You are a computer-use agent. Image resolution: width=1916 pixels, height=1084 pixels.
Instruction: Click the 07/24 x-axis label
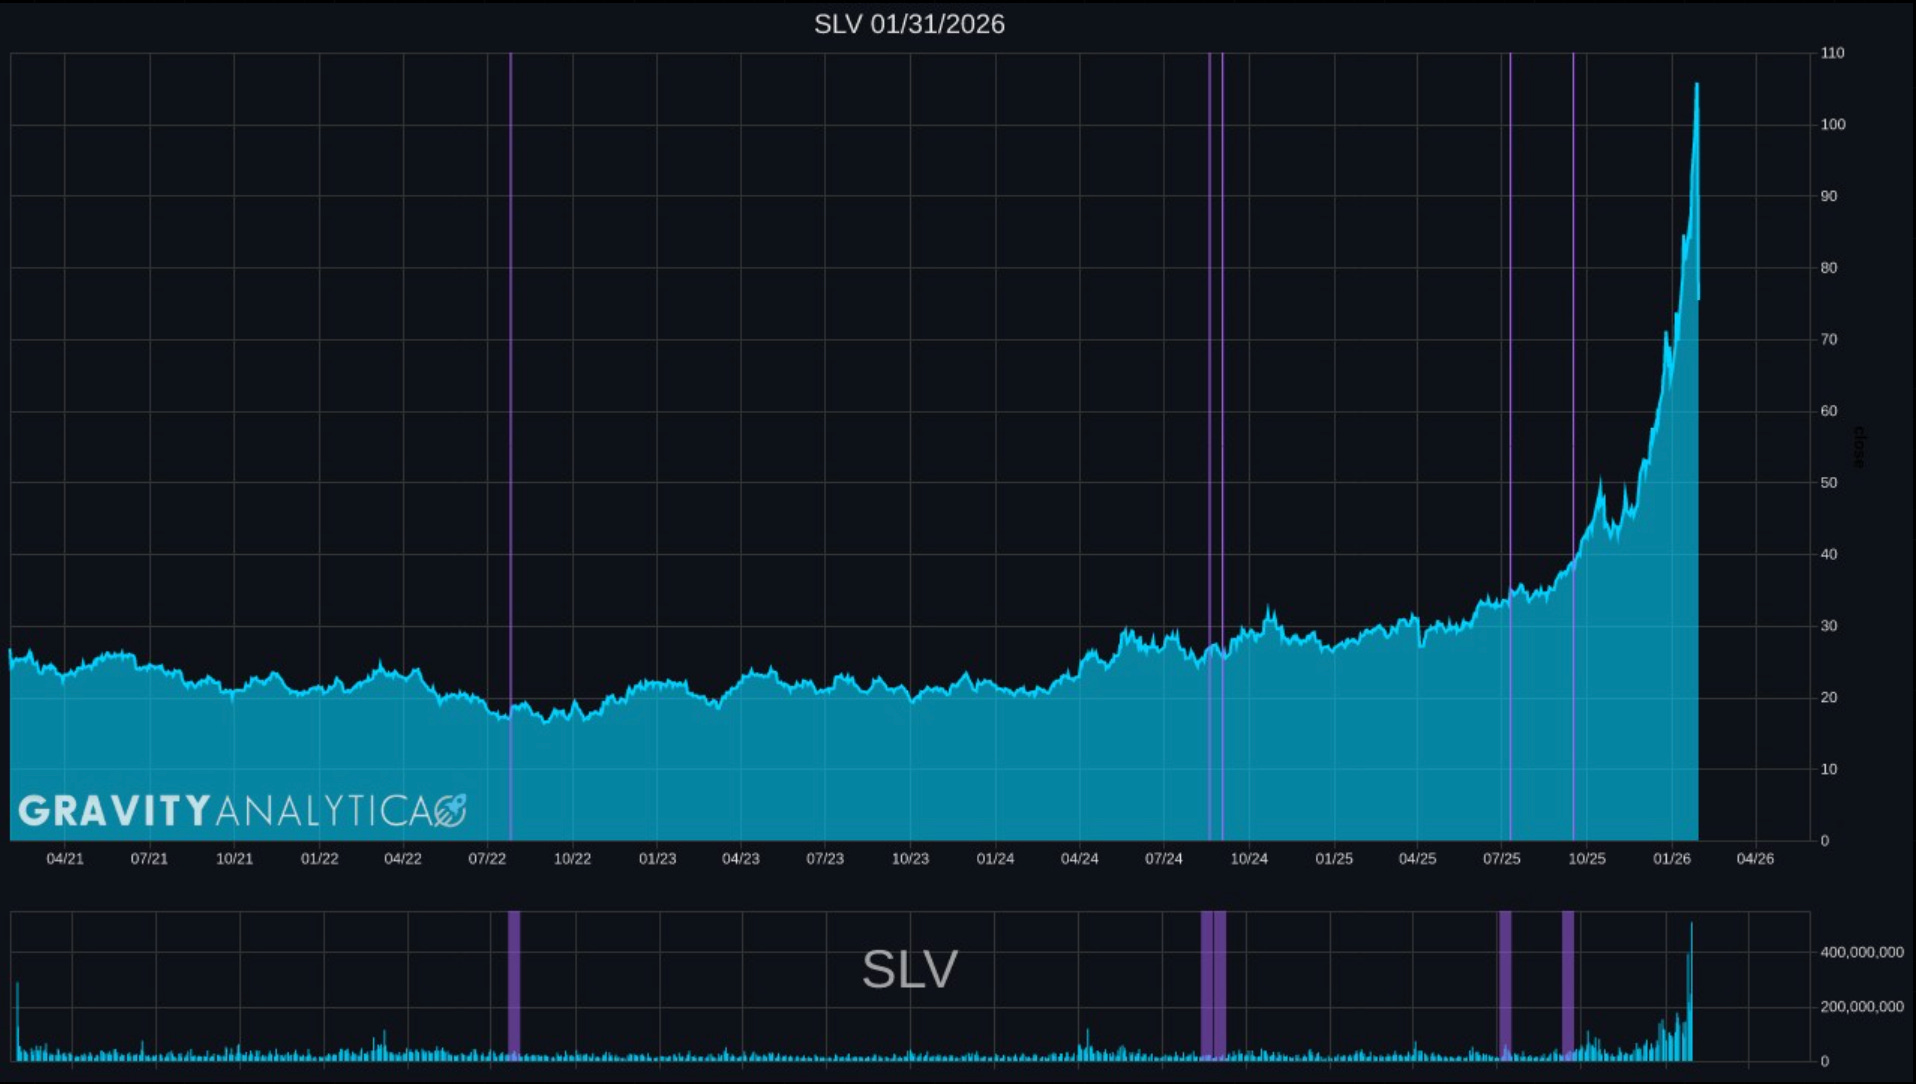1164,859
